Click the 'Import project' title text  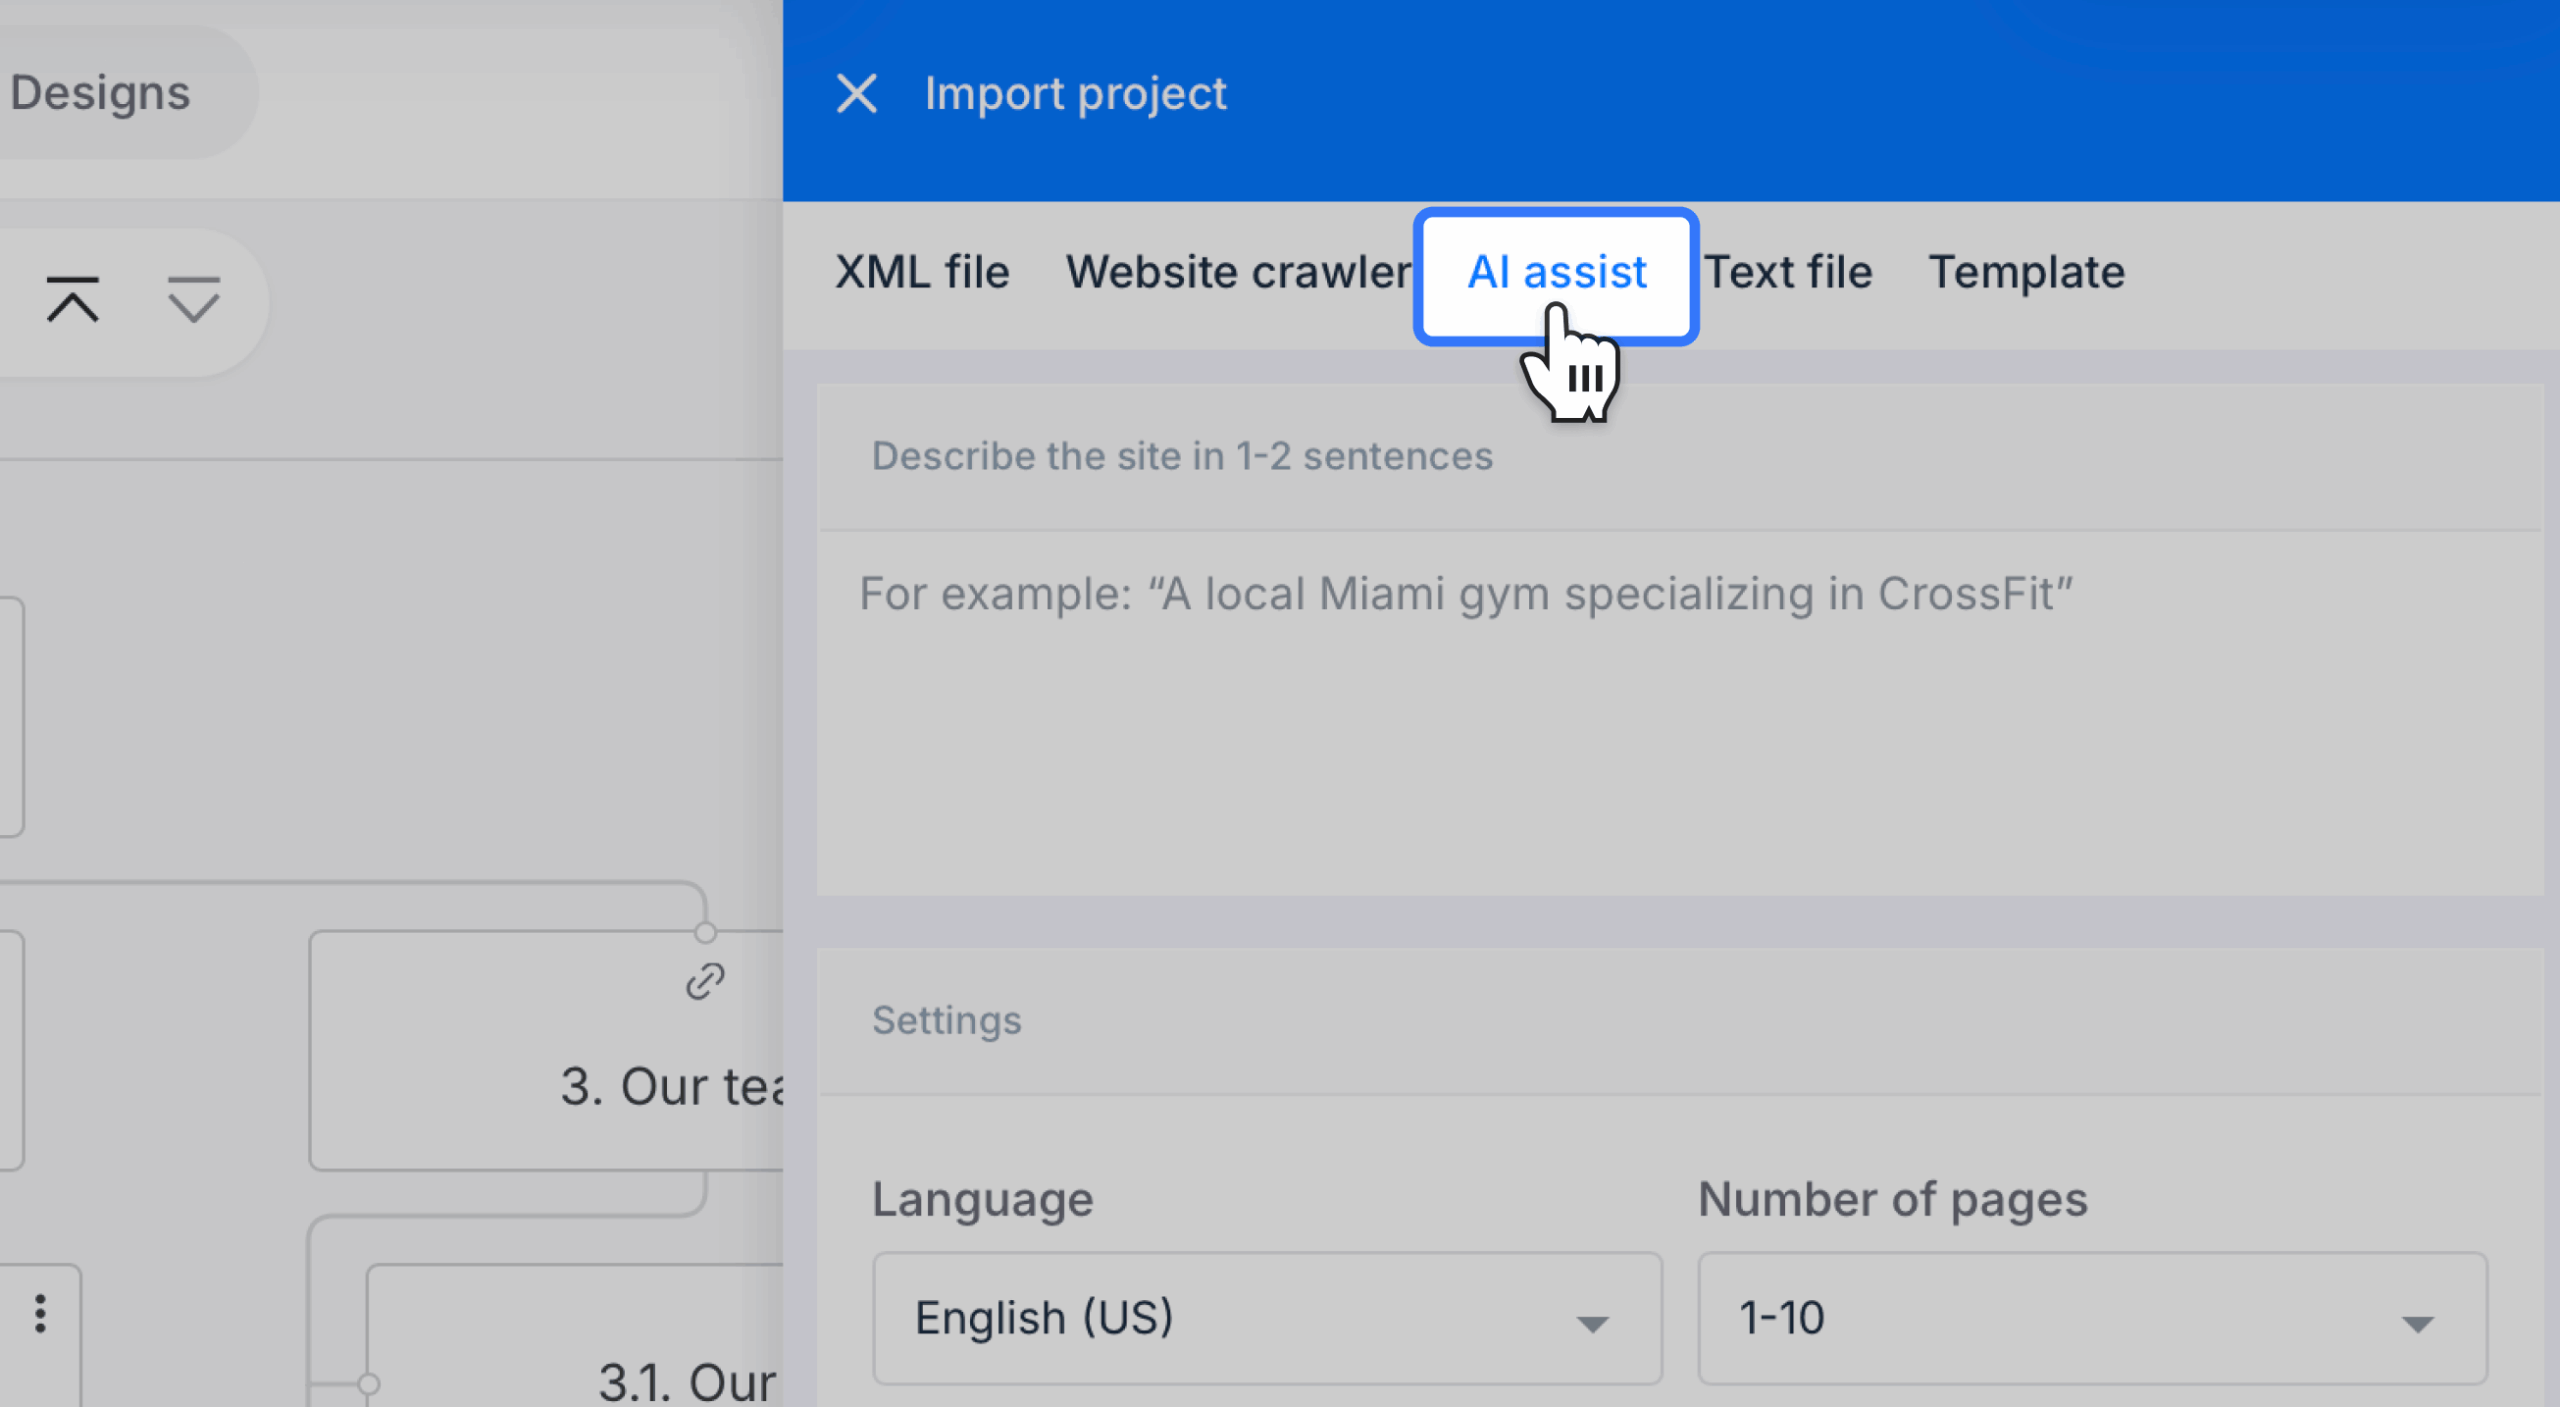[1075, 94]
